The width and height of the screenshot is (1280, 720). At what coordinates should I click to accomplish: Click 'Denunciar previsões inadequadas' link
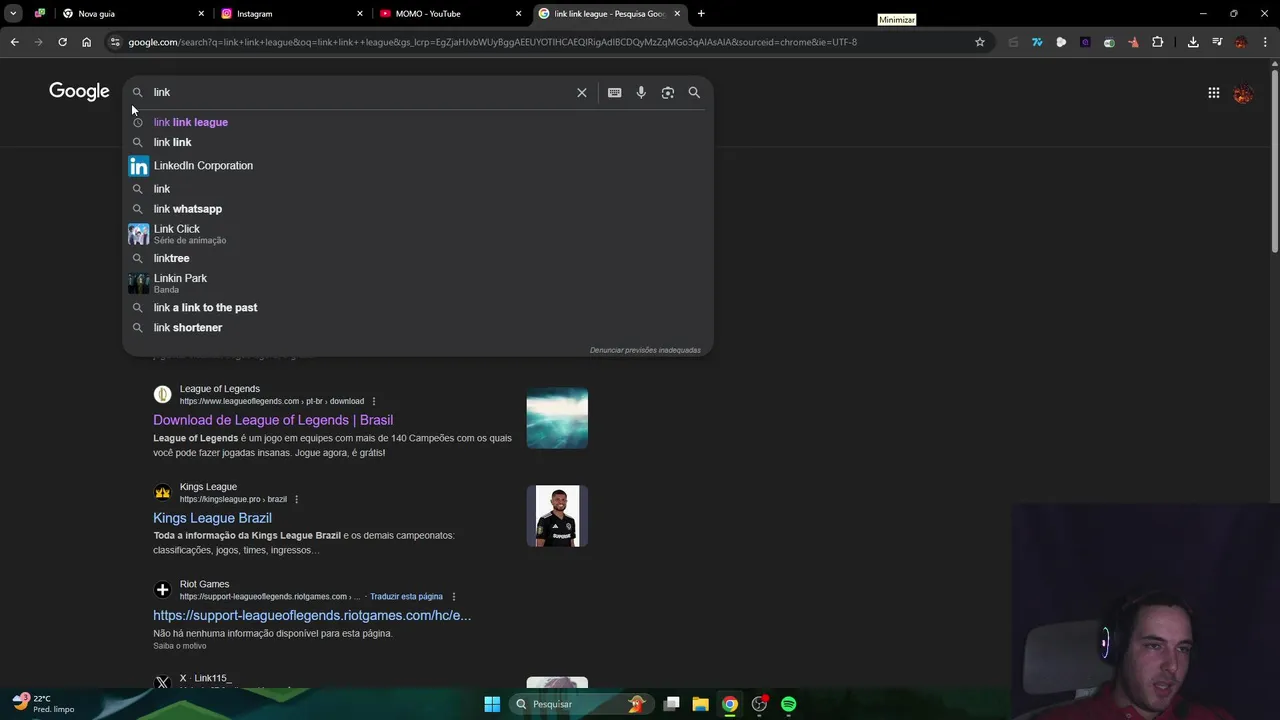coord(645,350)
